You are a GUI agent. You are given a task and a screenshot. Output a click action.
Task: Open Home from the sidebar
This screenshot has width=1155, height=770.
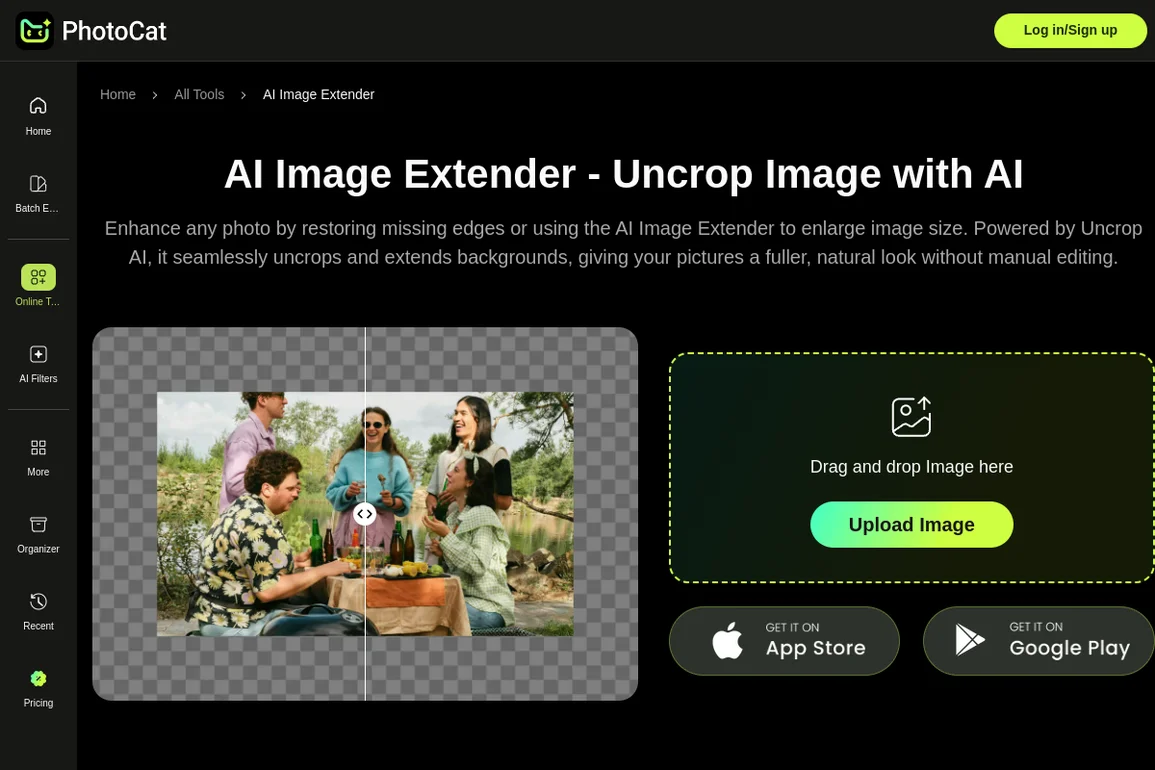[38, 106]
